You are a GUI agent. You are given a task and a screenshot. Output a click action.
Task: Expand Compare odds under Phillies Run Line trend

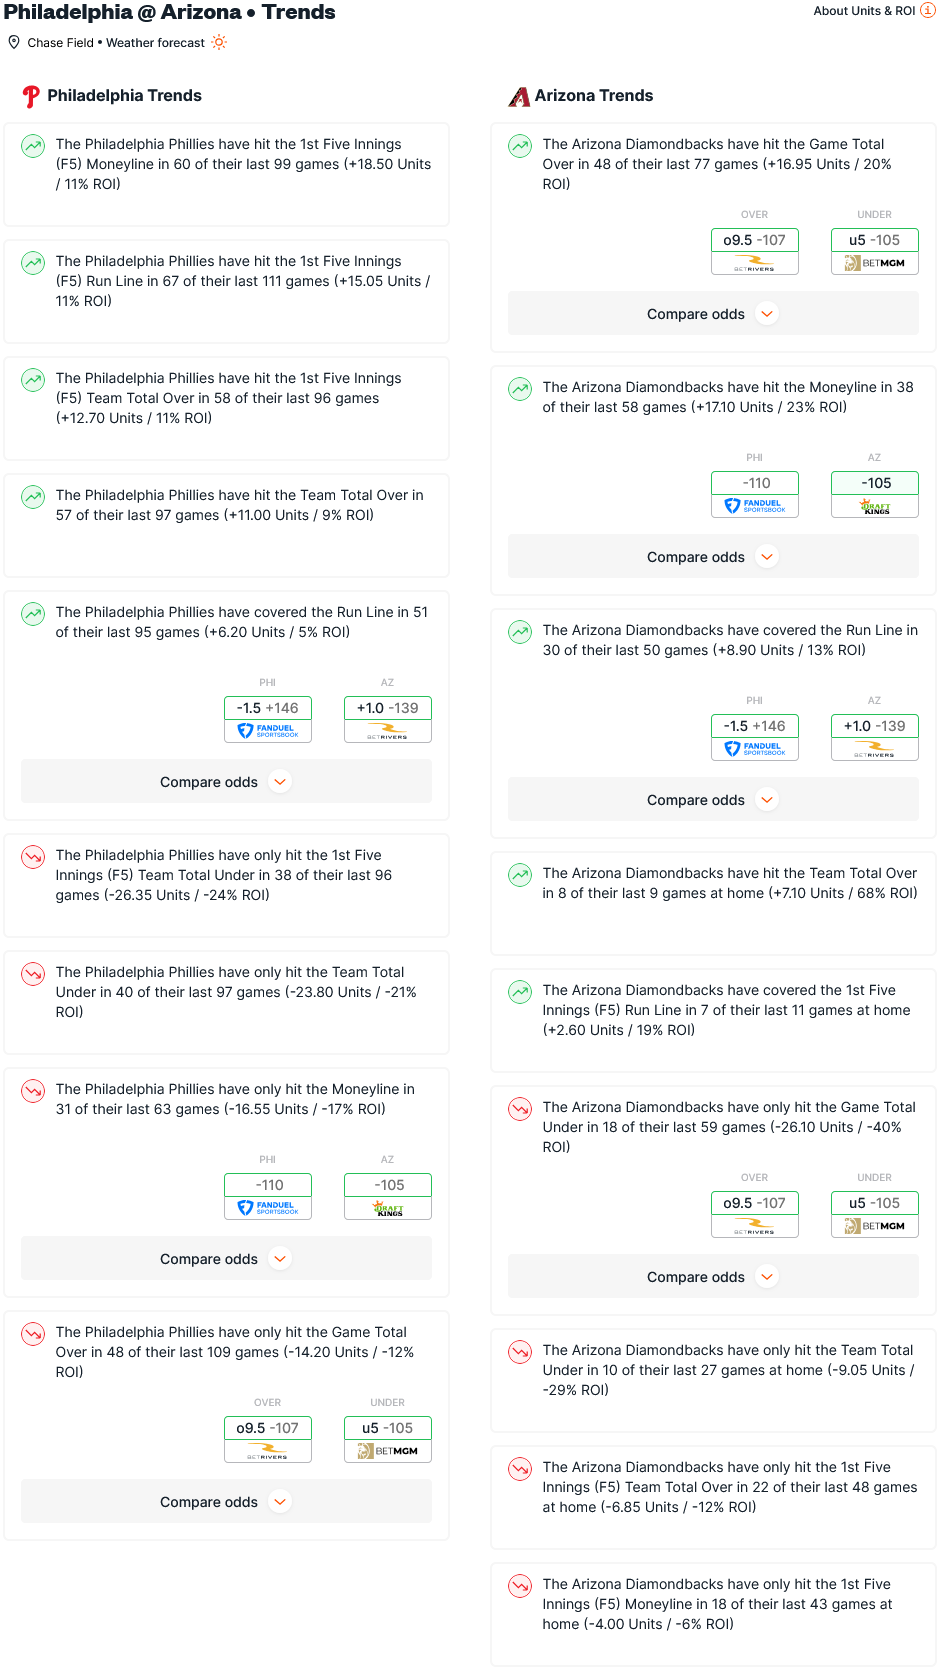[x=226, y=782]
